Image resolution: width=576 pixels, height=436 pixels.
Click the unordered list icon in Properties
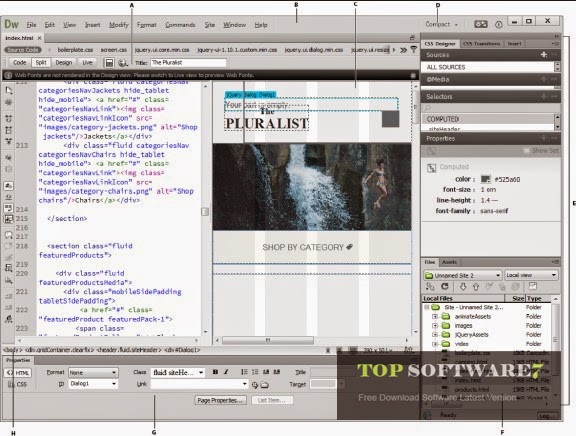click(244, 372)
